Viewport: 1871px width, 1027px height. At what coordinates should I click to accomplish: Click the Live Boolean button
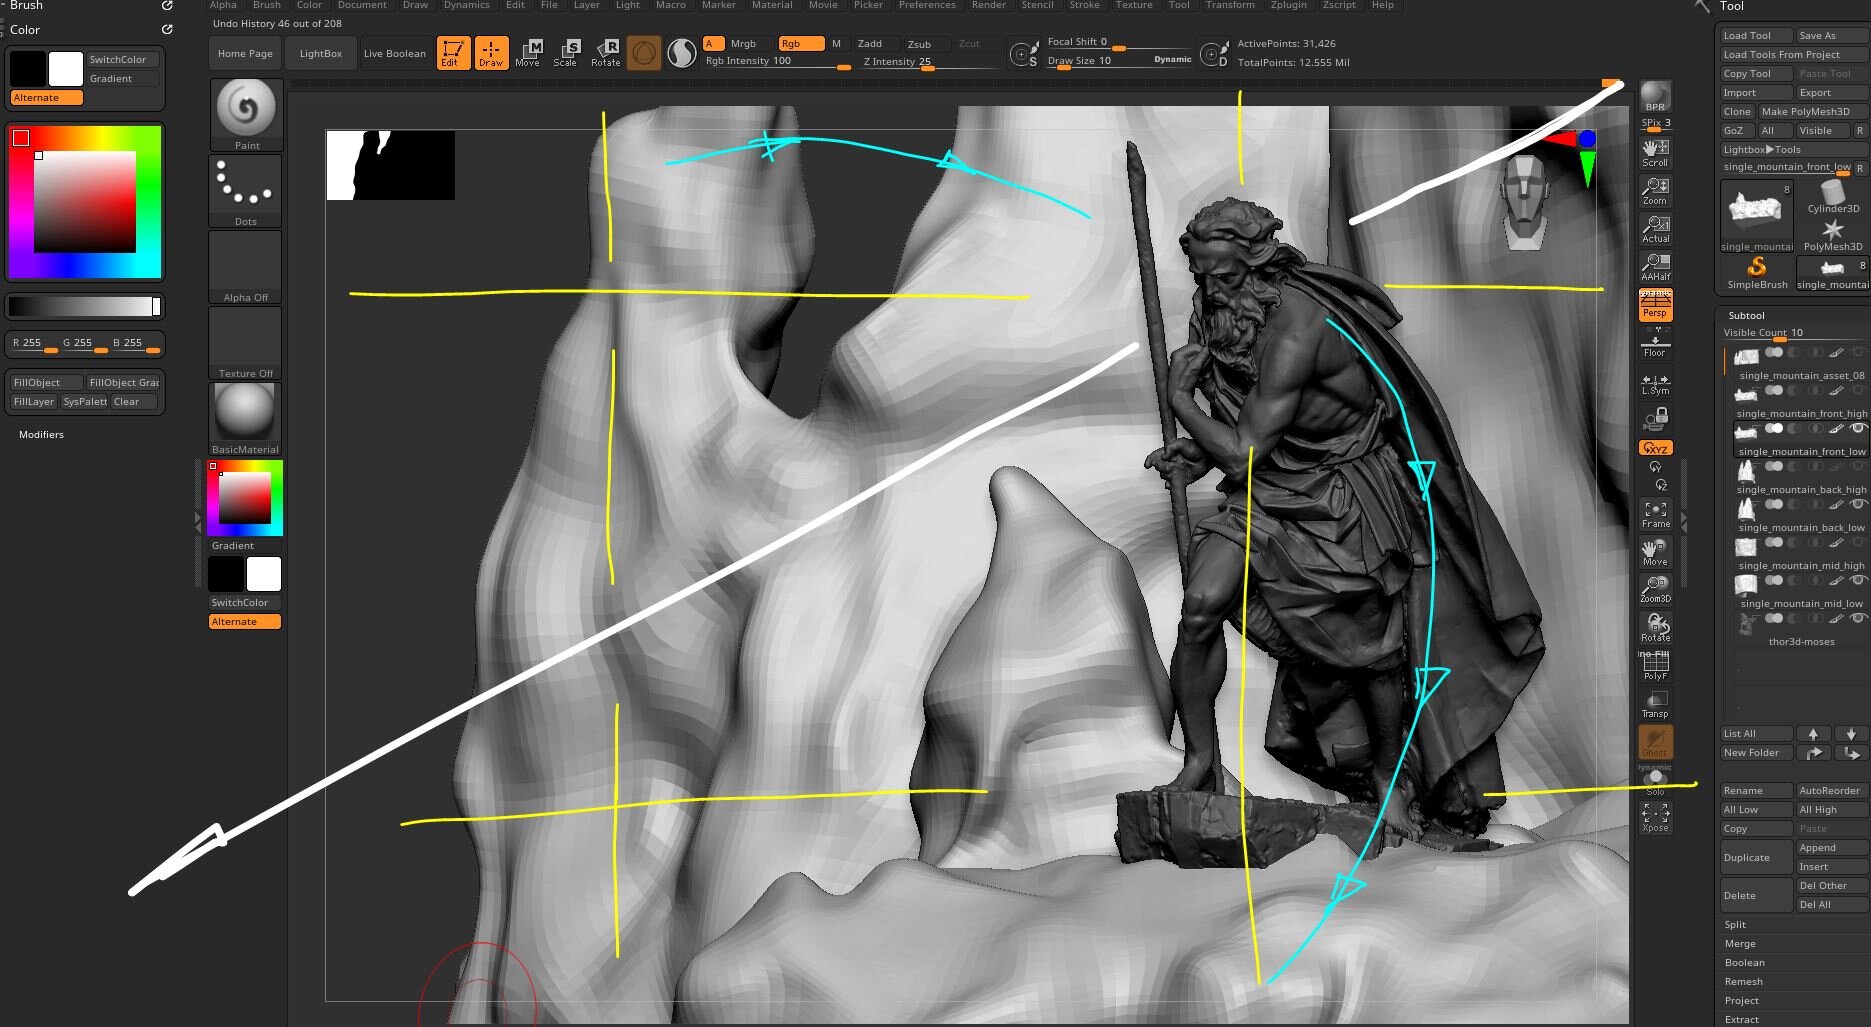point(394,53)
